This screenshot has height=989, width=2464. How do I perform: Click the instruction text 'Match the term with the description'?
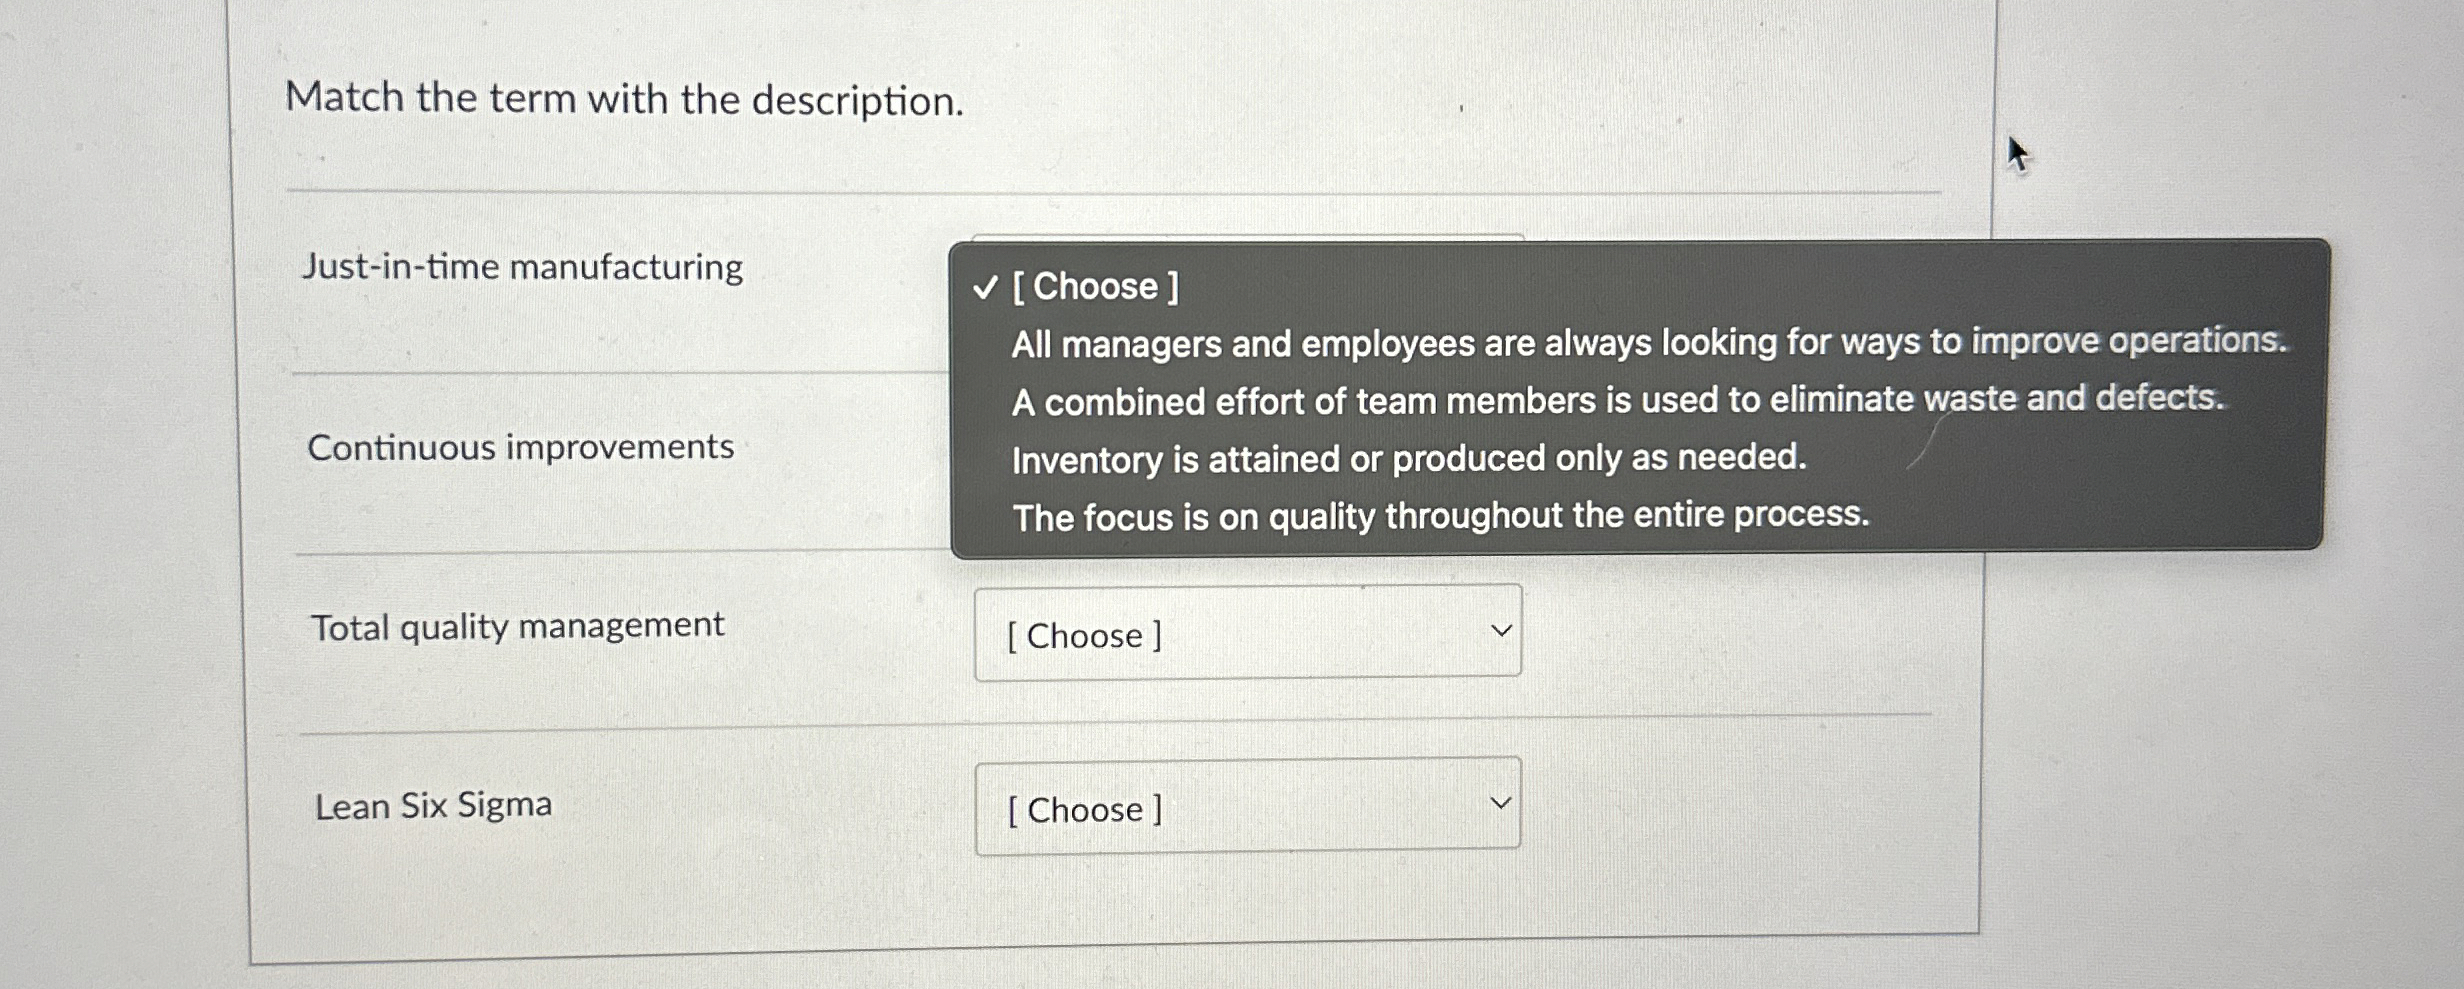pos(622,97)
